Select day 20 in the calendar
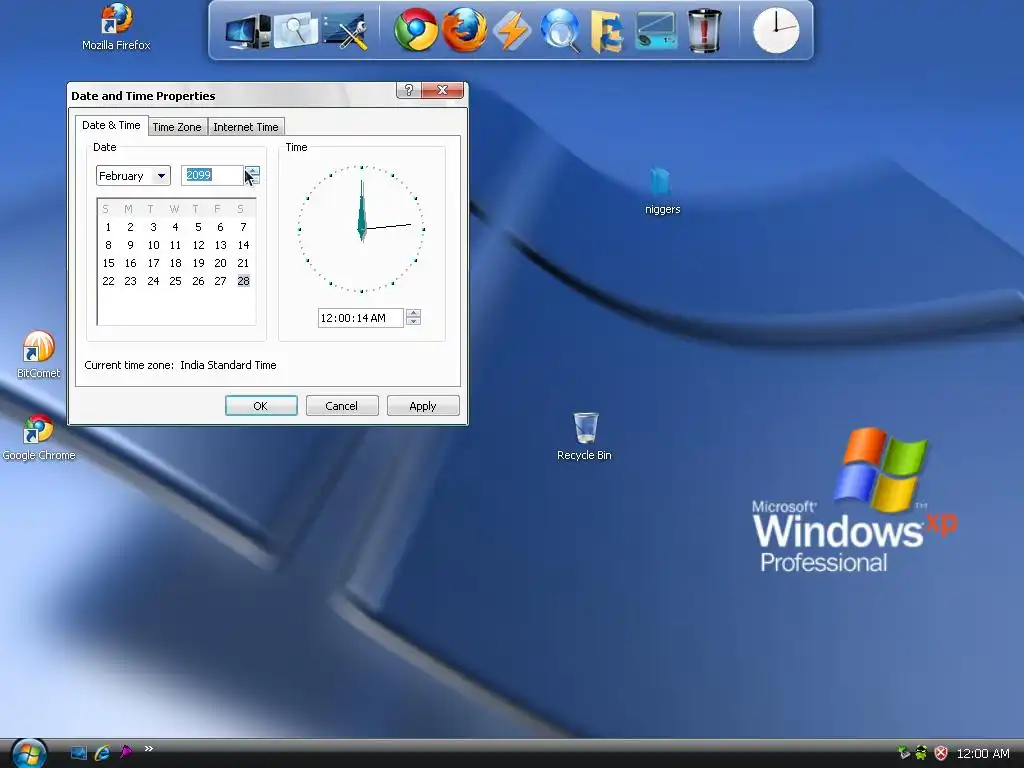 [x=220, y=263]
